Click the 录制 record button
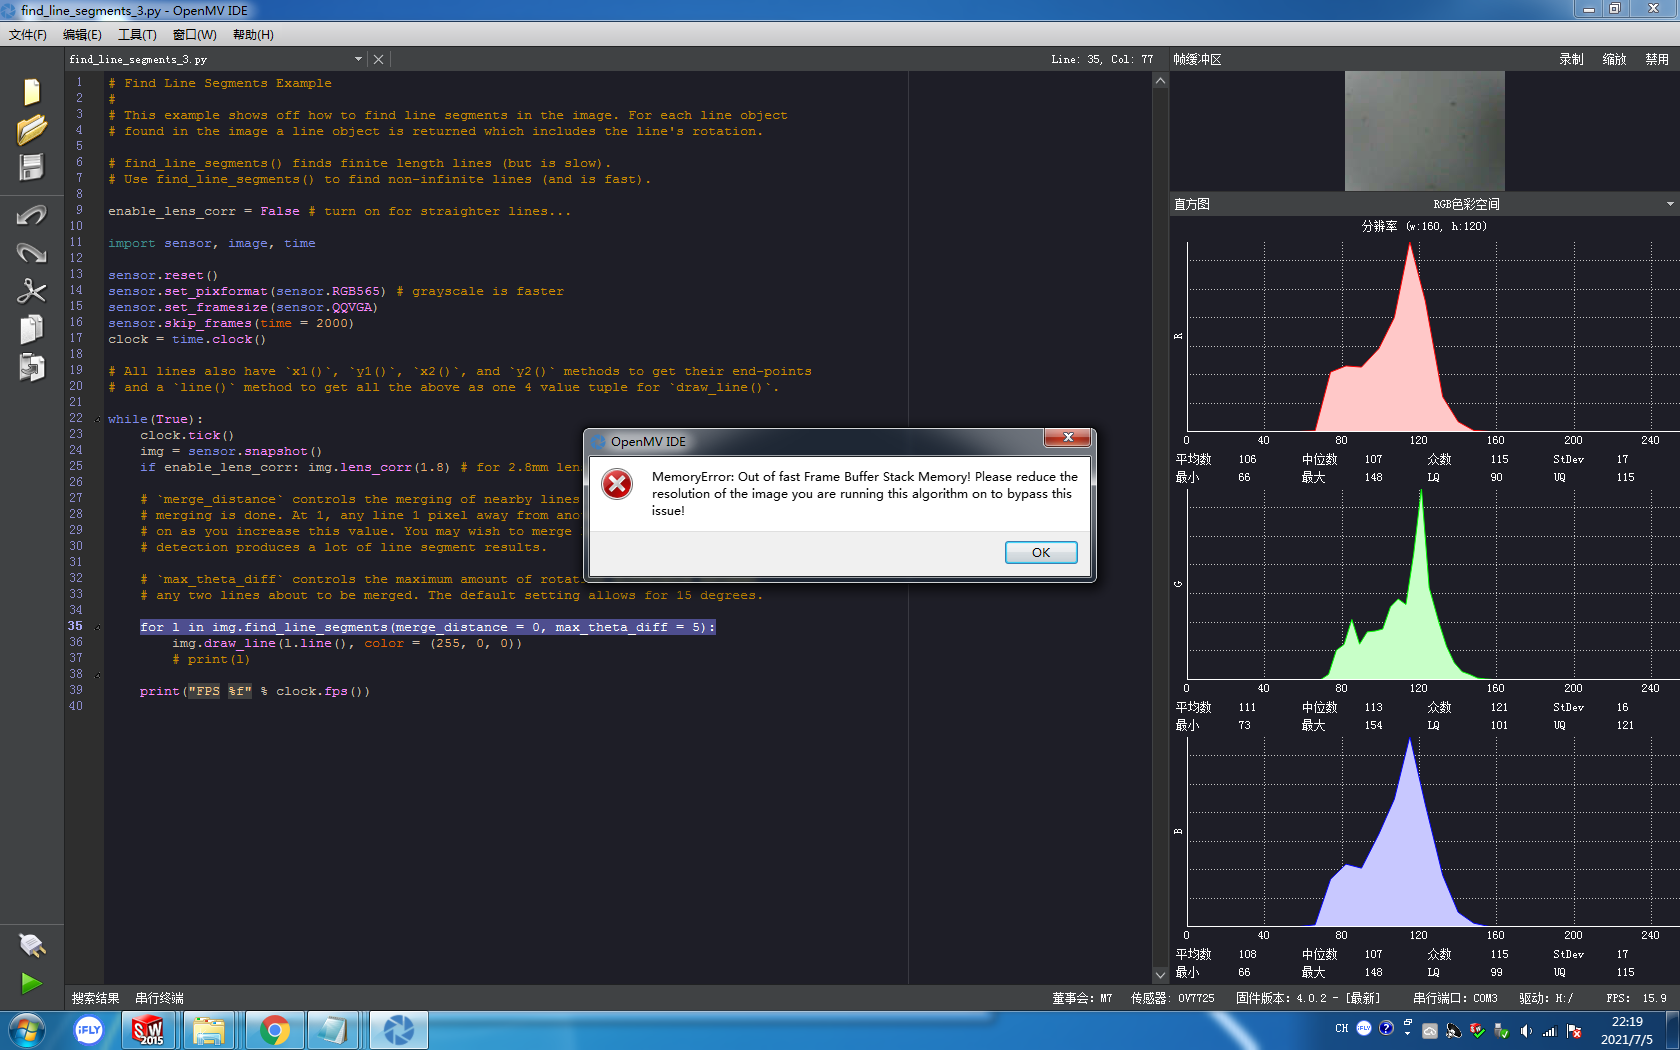This screenshot has height=1050, width=1680. tap(1571, 60)
